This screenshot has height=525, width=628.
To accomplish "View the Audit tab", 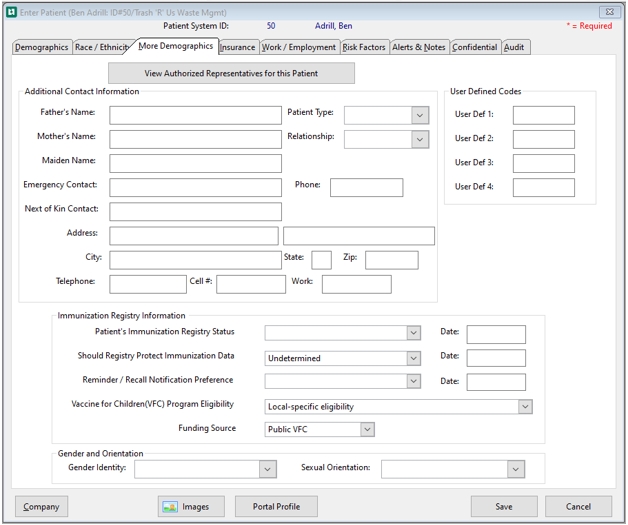I will pyautogui.click(x=514, y=47).
